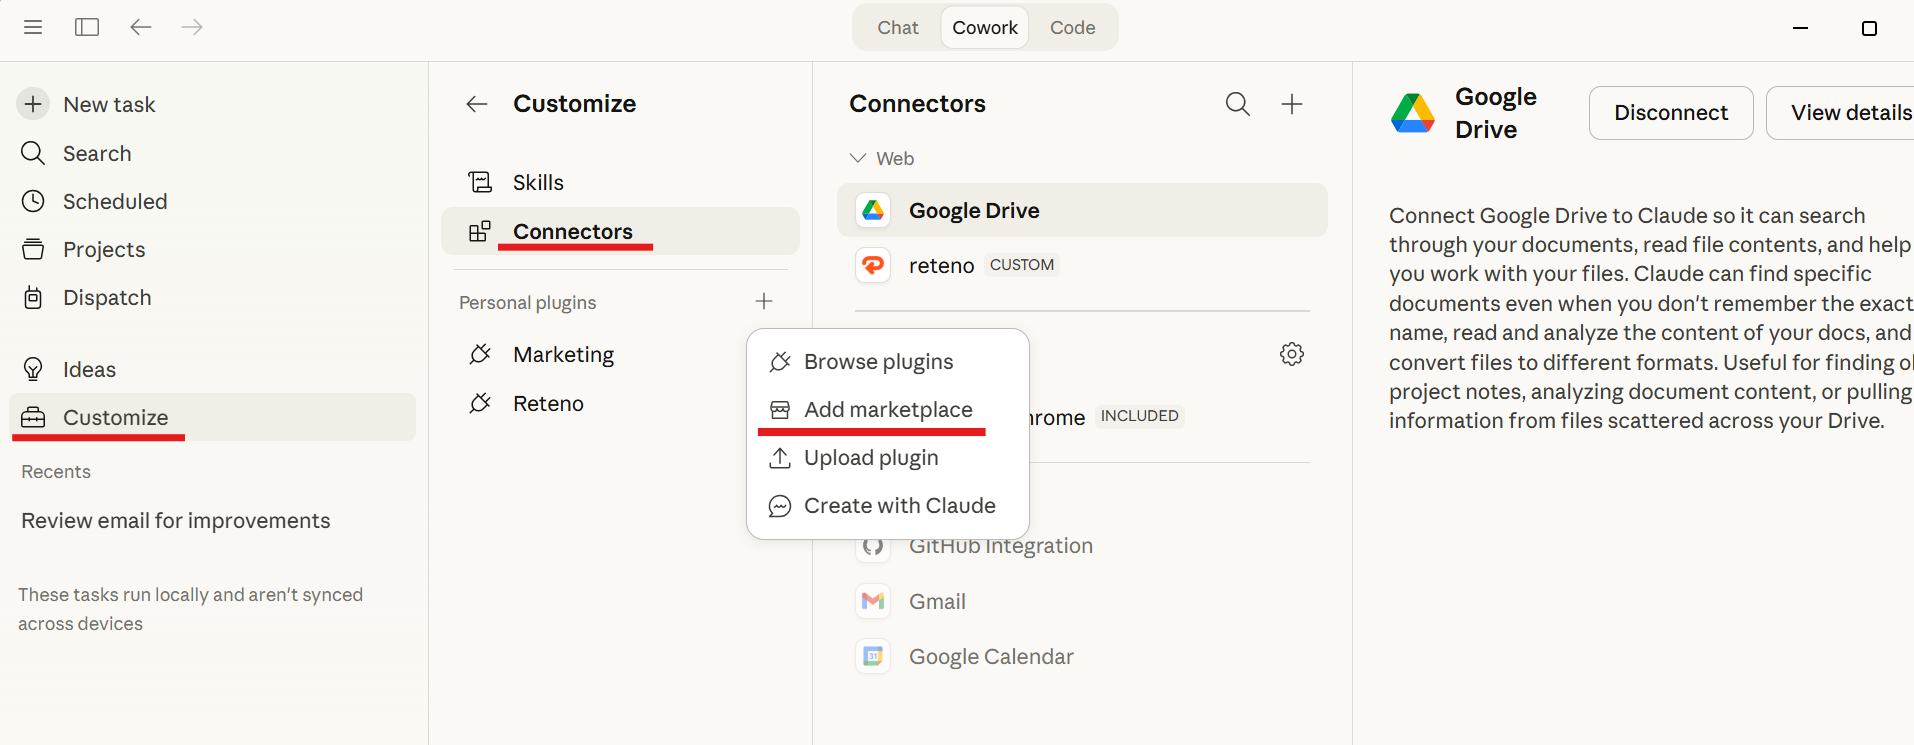Click the Disconnect button
1914x745 pixels.
1671,113
